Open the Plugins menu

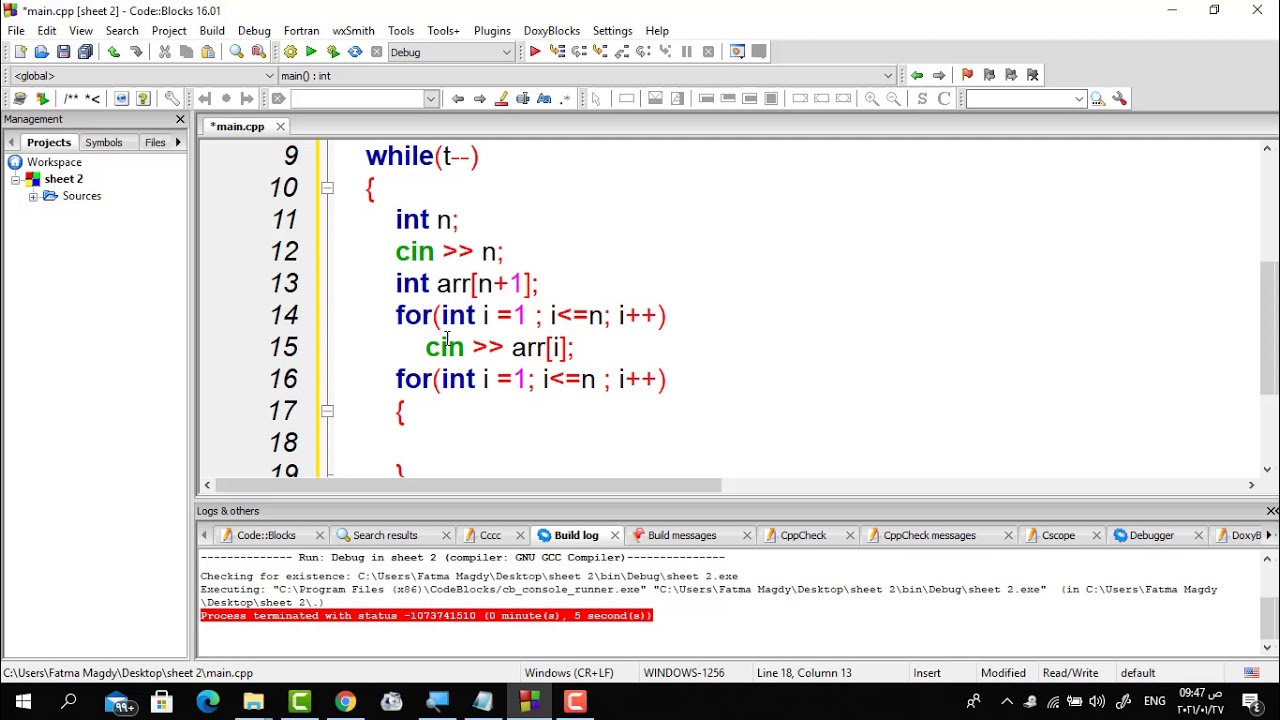click(491, 31)
